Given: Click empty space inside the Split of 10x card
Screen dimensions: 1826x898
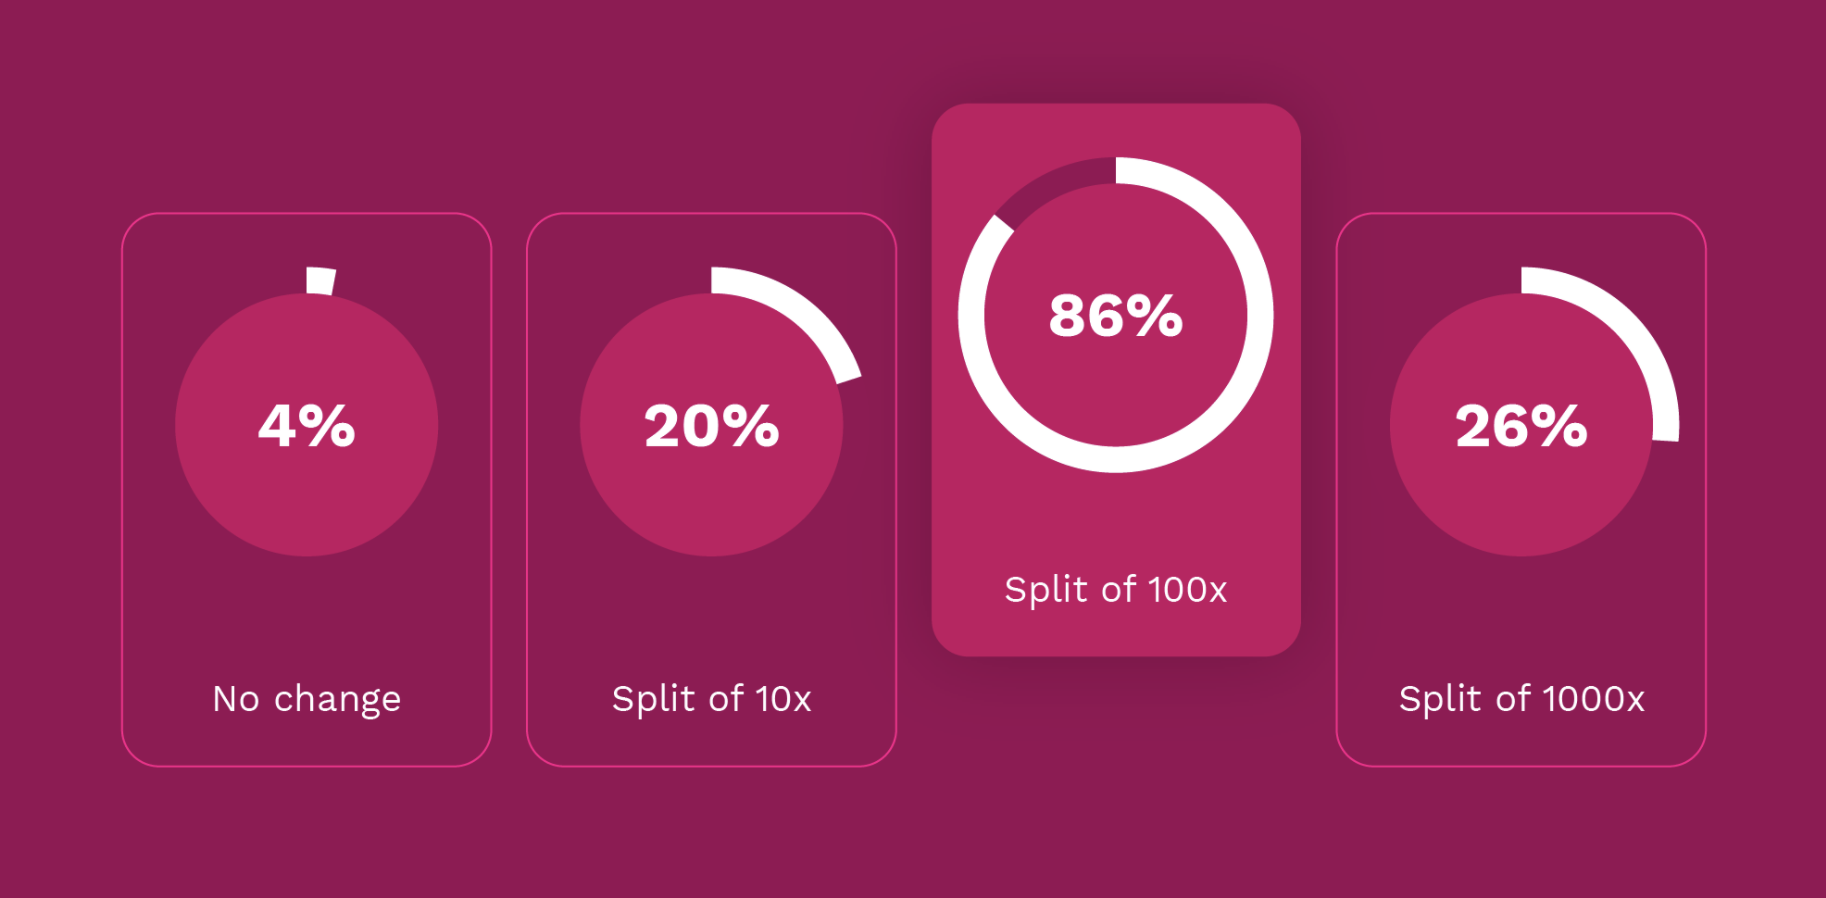Looking at the screenshot, I should [711, 620].
